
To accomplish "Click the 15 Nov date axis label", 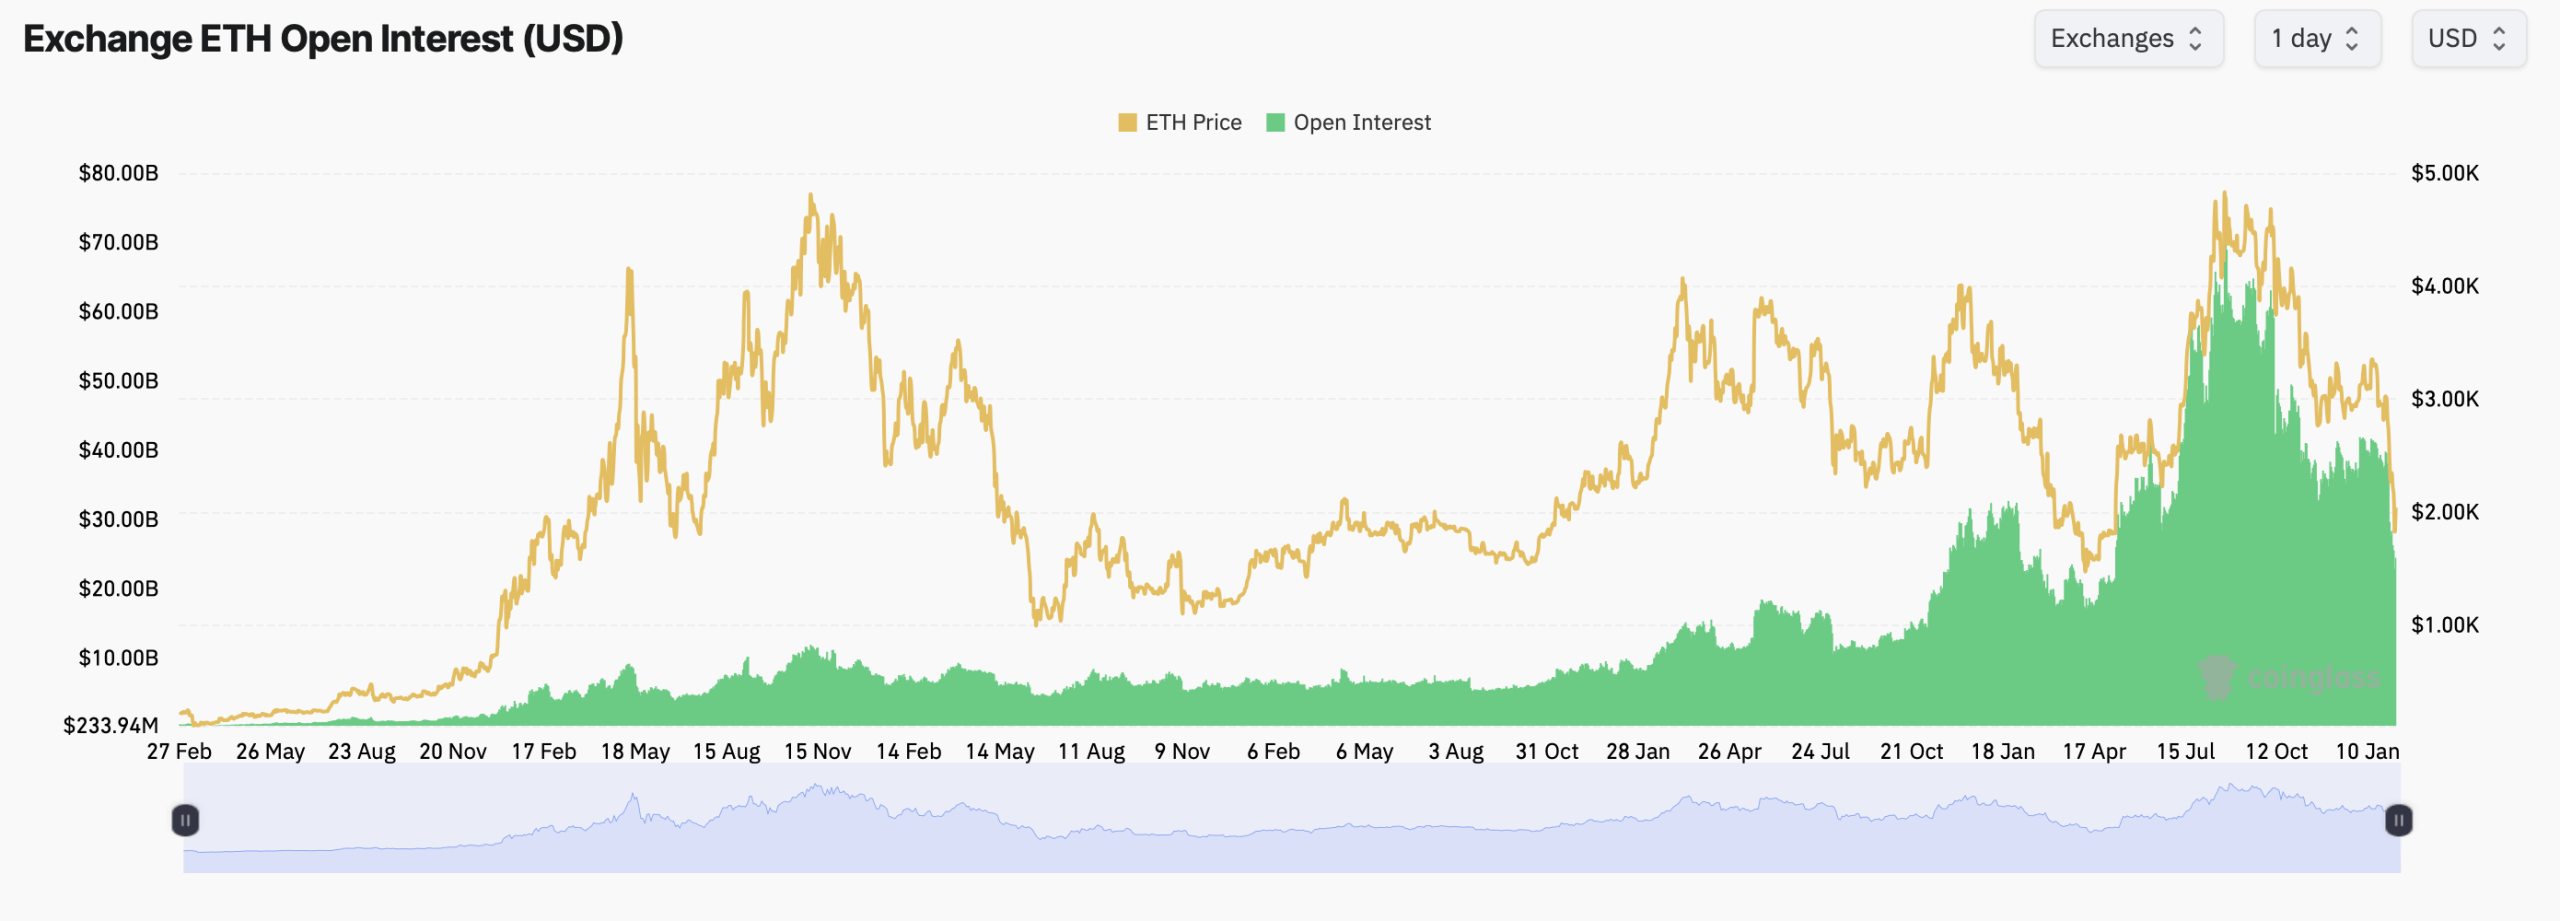I will pyautogui.click(x=819, y=750).
